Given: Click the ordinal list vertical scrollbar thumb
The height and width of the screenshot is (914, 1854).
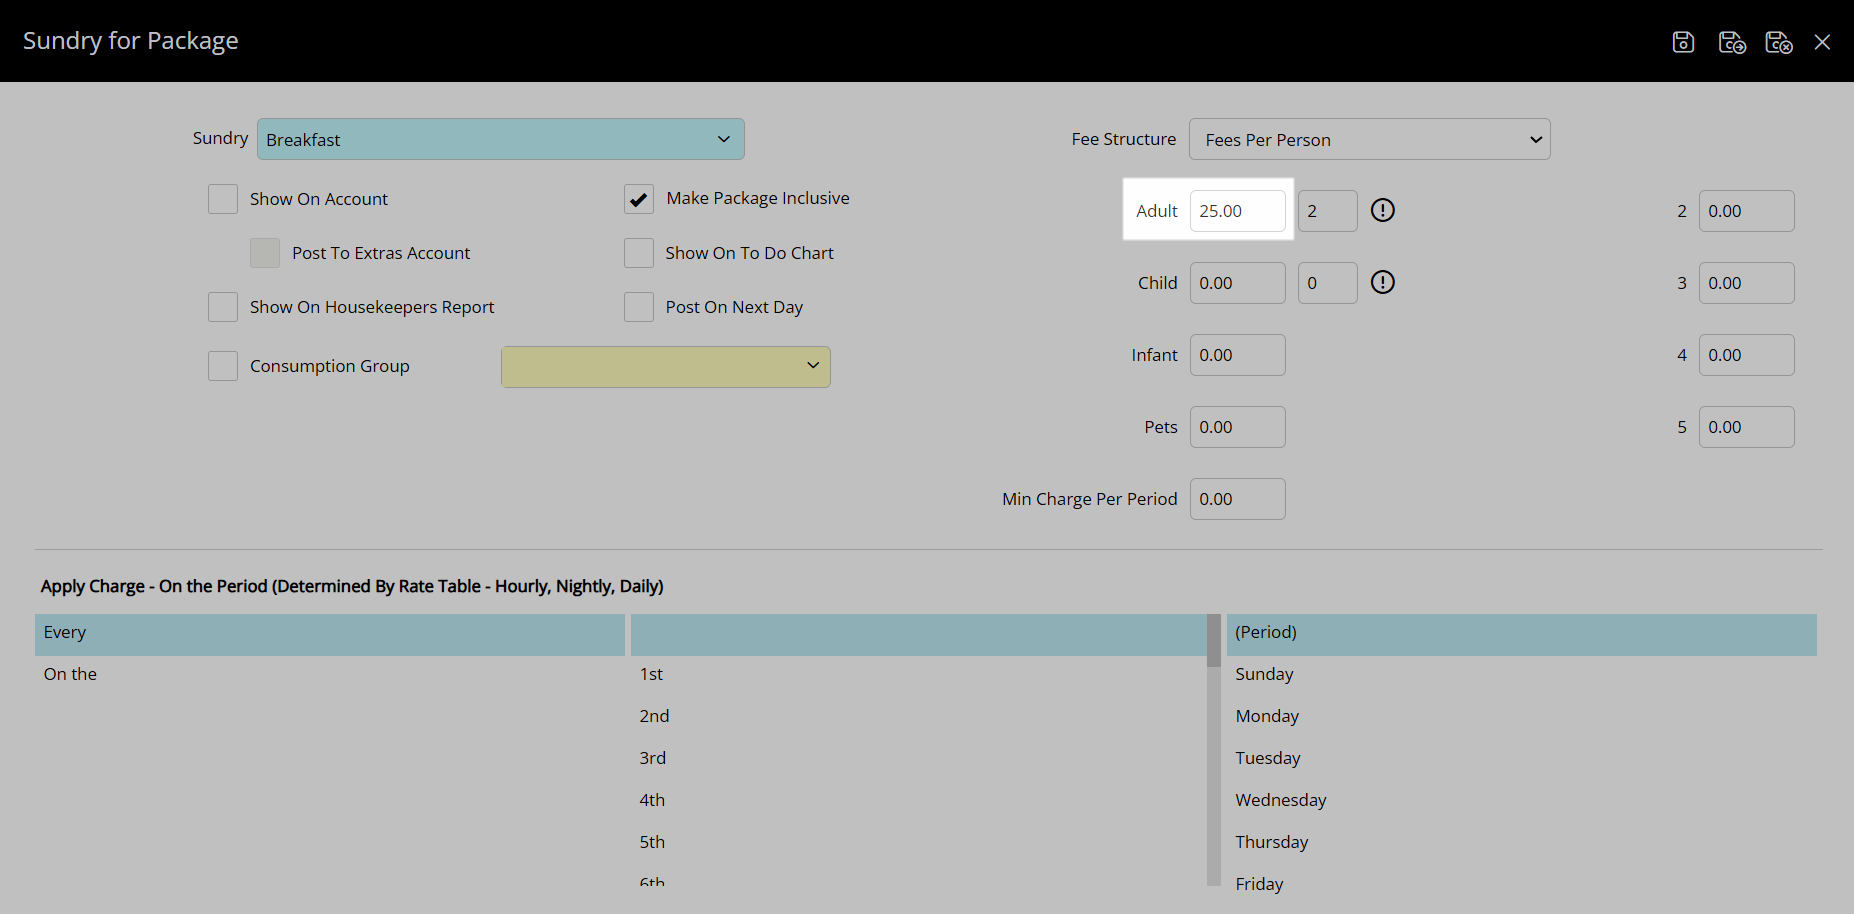Looking at the screenshot, I should click(1213, 641).
